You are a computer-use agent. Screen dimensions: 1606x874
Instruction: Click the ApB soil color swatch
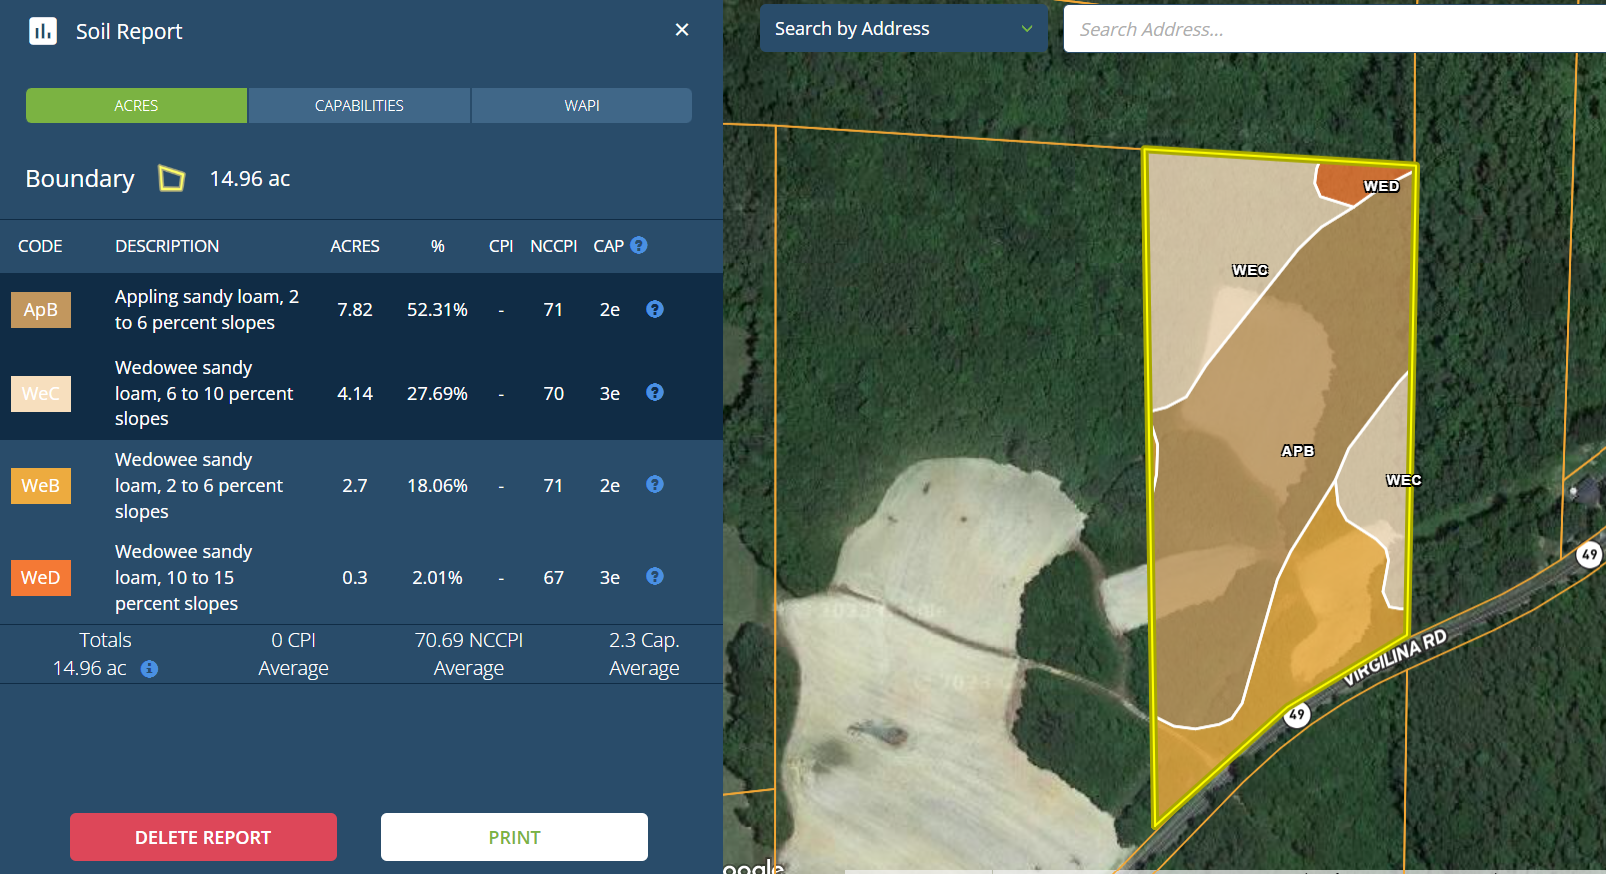point(41,310)
